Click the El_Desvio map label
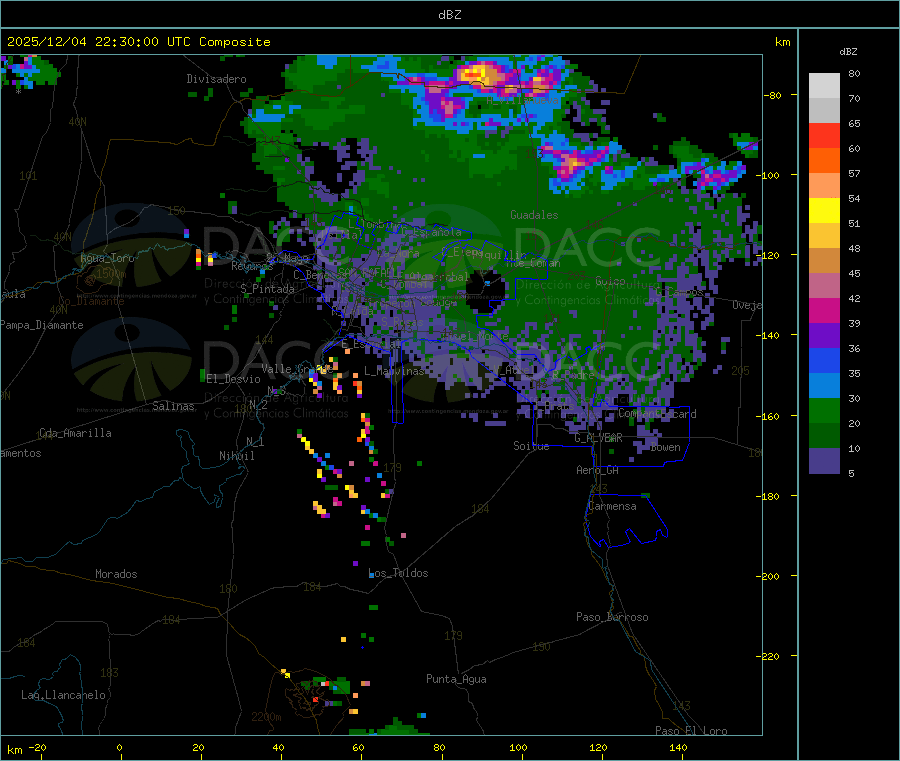This screenshot has height=761, width=900. (x=234, y=379)
